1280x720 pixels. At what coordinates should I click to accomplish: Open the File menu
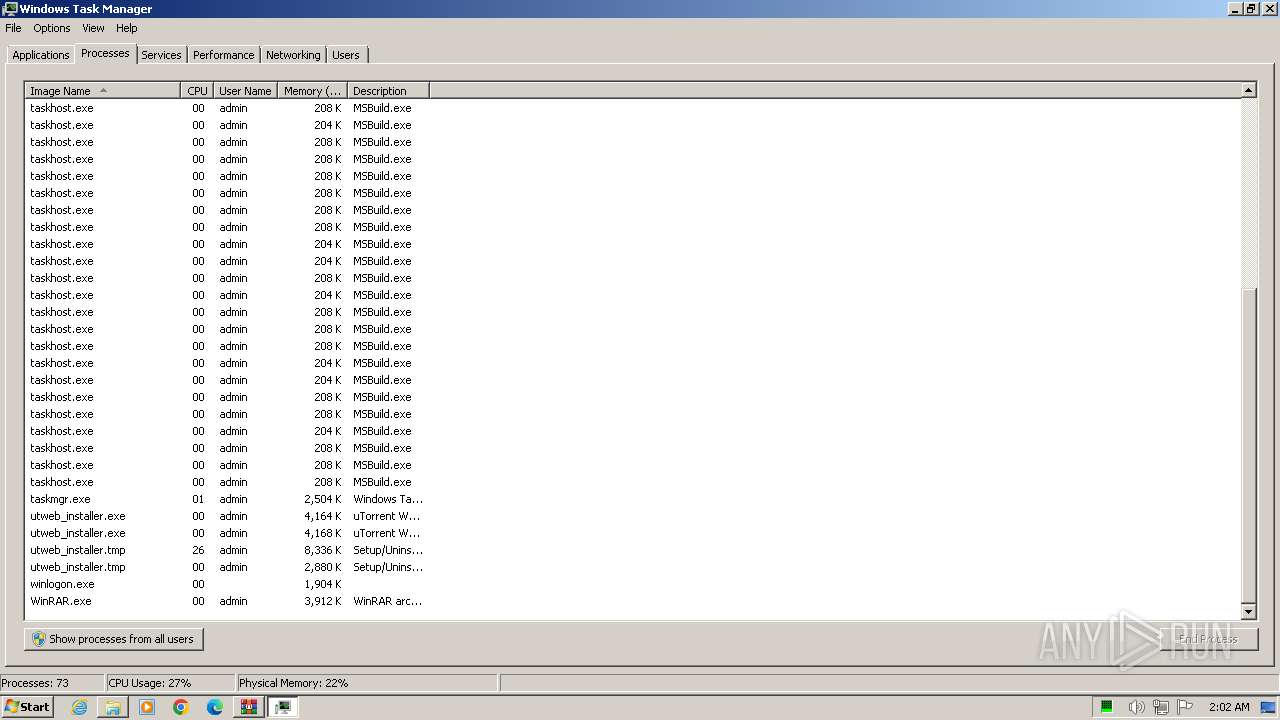13,28
